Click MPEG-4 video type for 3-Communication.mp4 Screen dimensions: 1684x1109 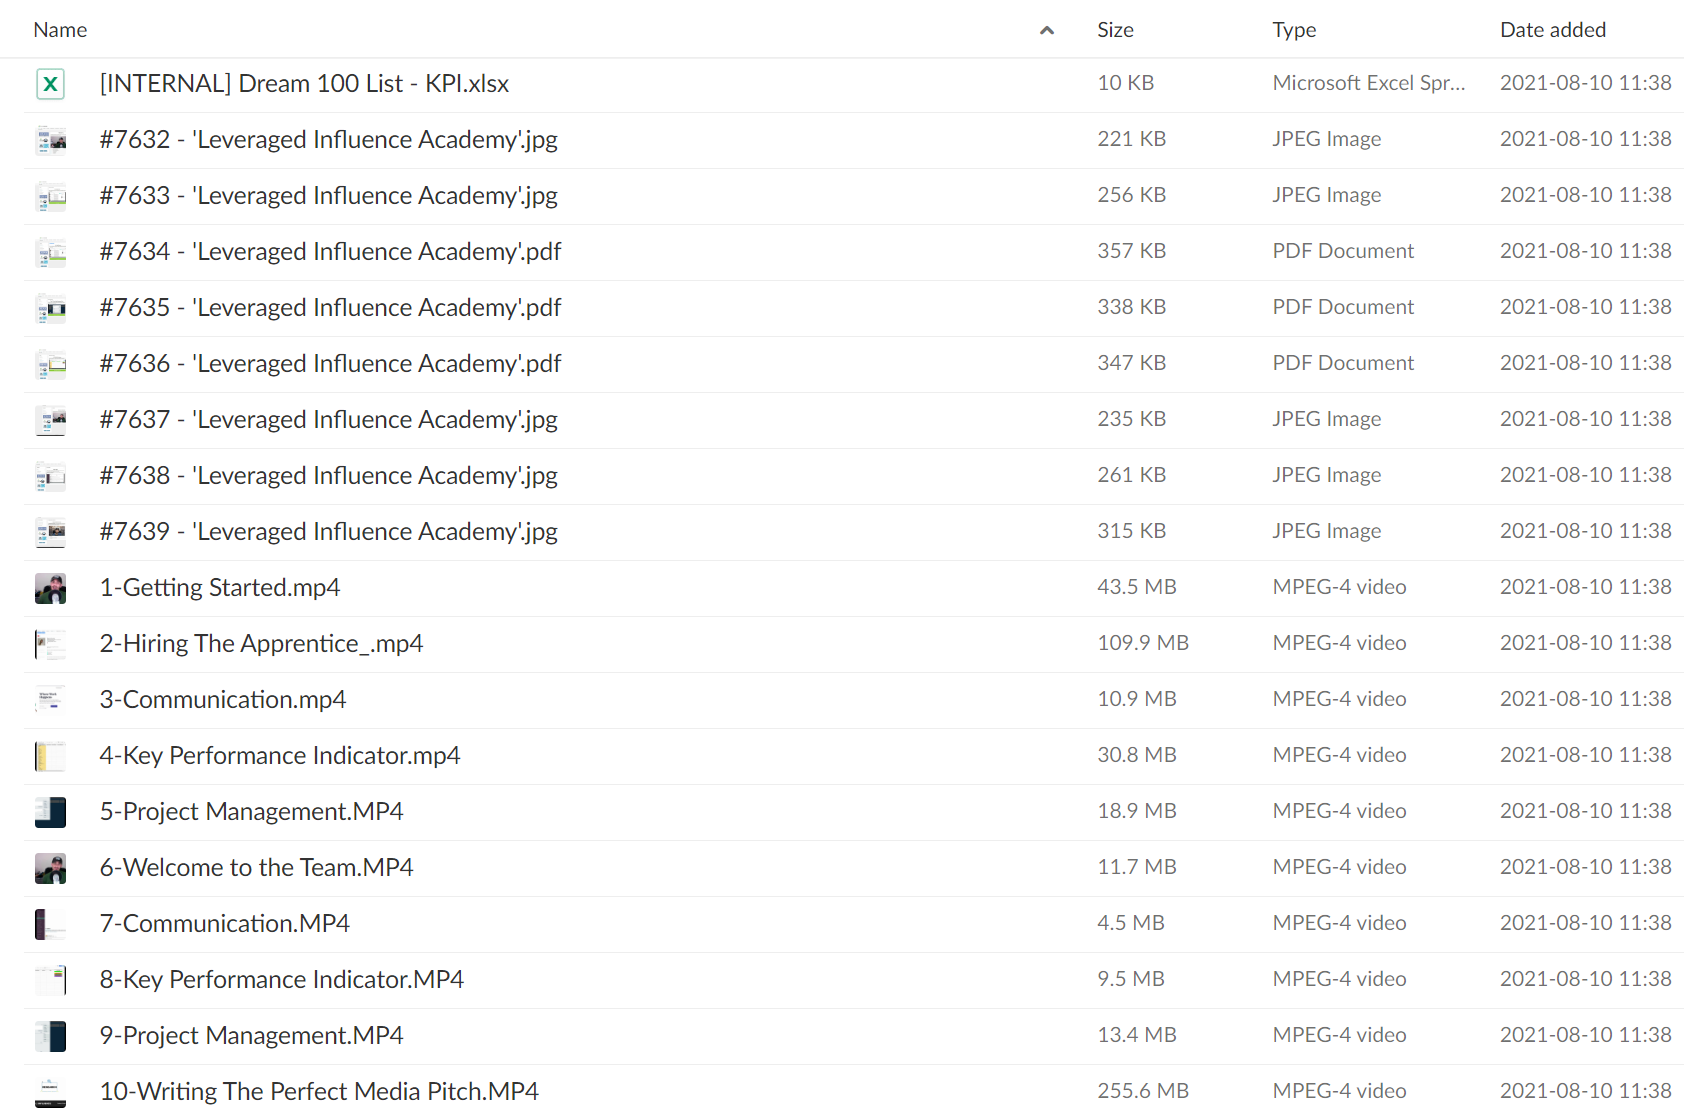click(x=1339, y=699)
